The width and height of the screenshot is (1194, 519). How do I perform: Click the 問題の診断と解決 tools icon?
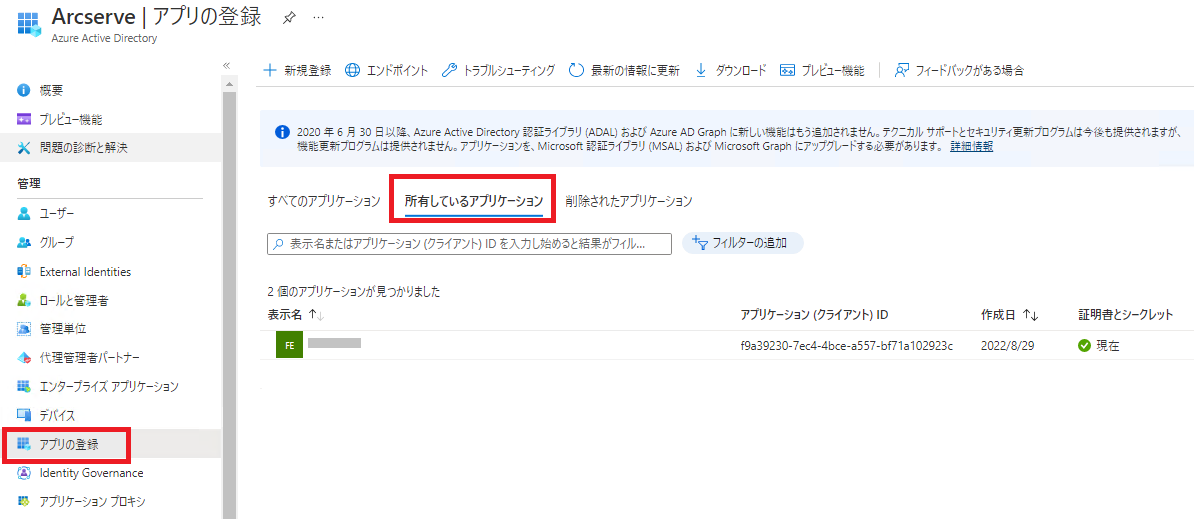coord(24,148)
